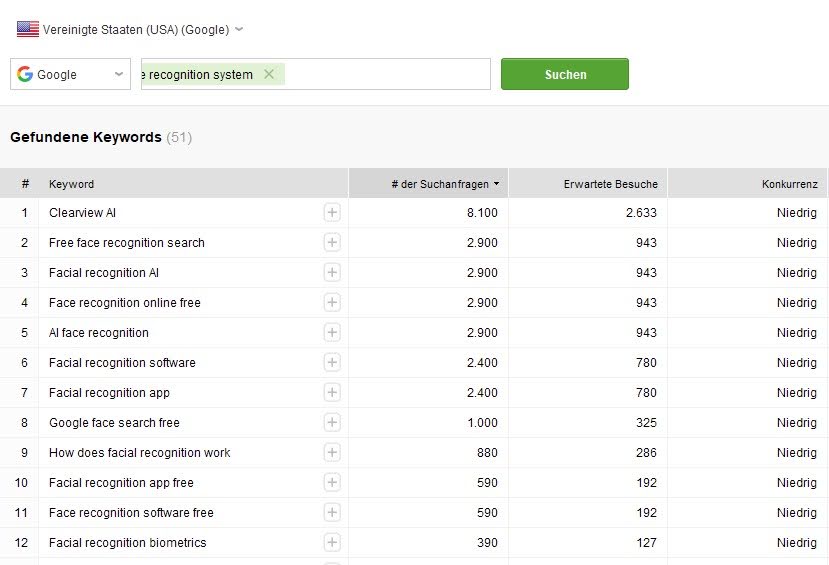Screen dimensions: 829x565
Task: Select the Facial recognition app row
Action: click(x=414, y=393)
